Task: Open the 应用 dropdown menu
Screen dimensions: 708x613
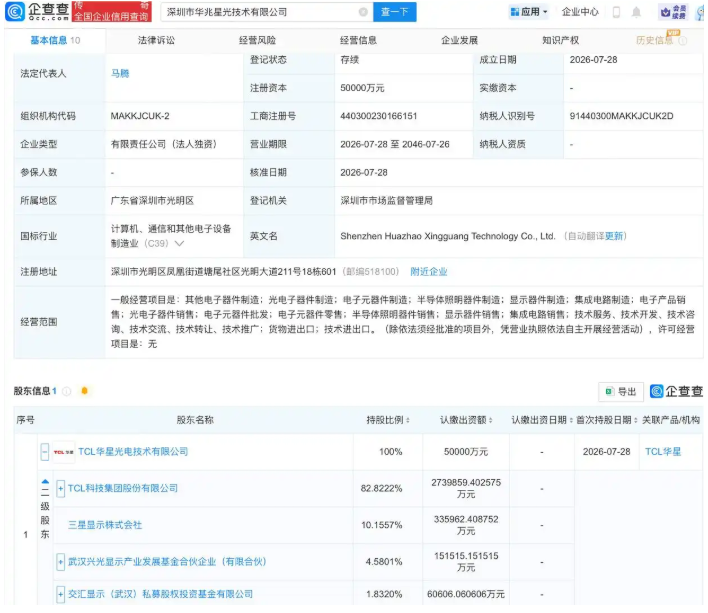Action: point(529,12)
